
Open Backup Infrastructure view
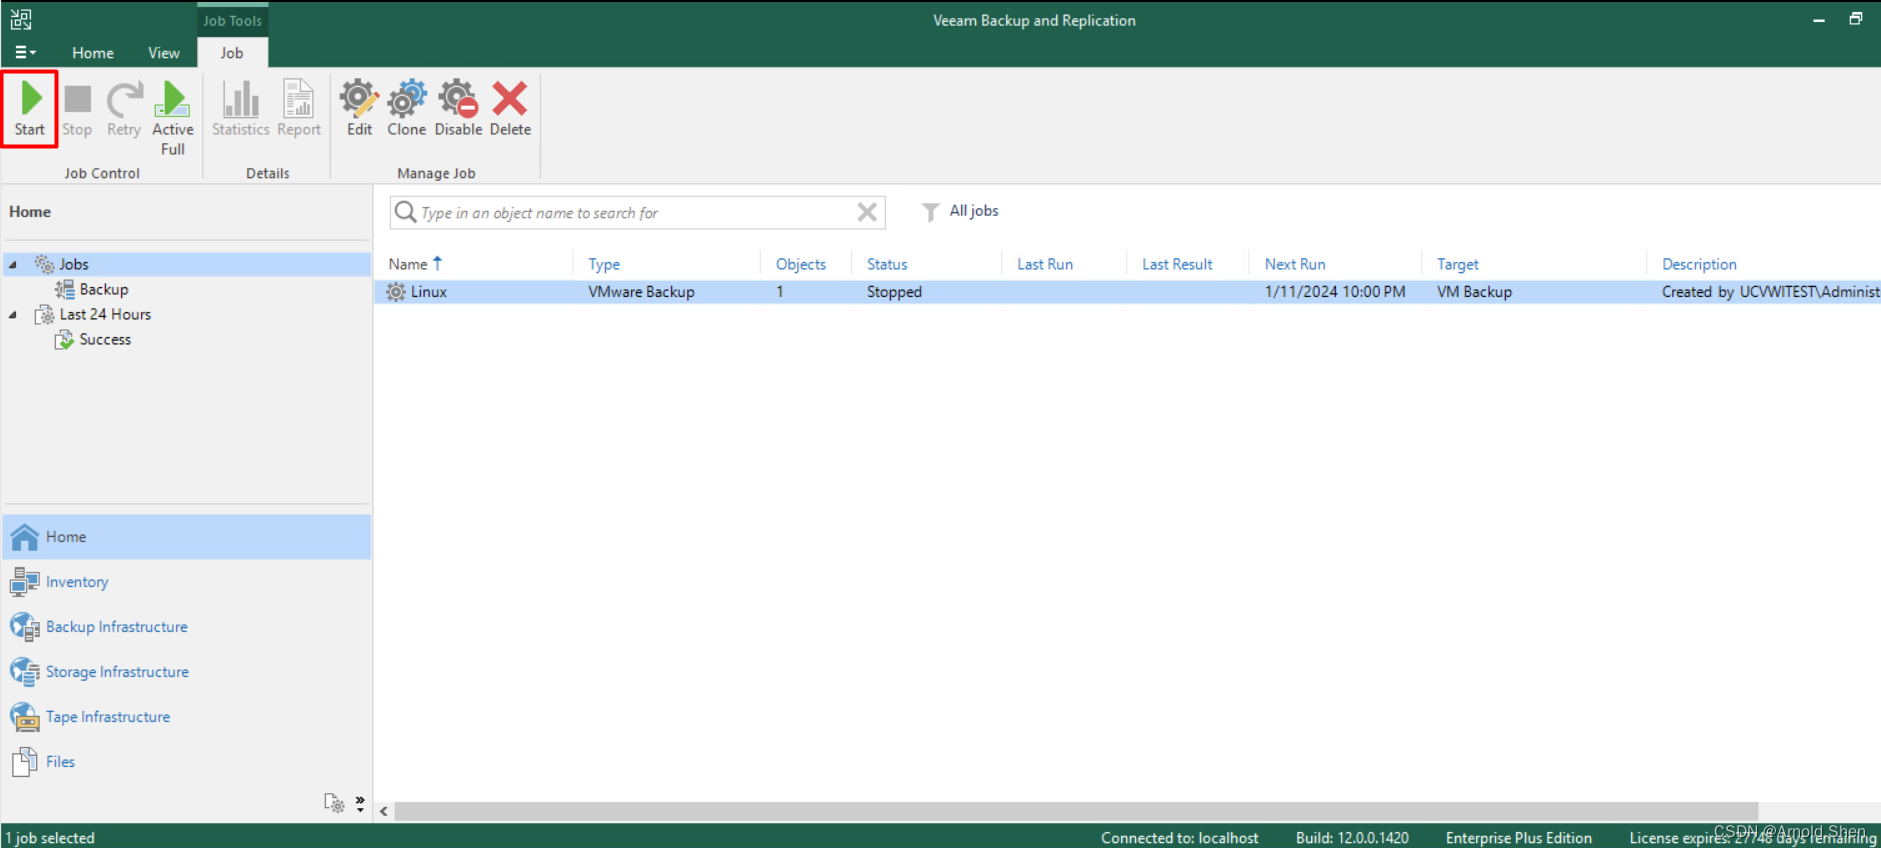click(187, 627)
